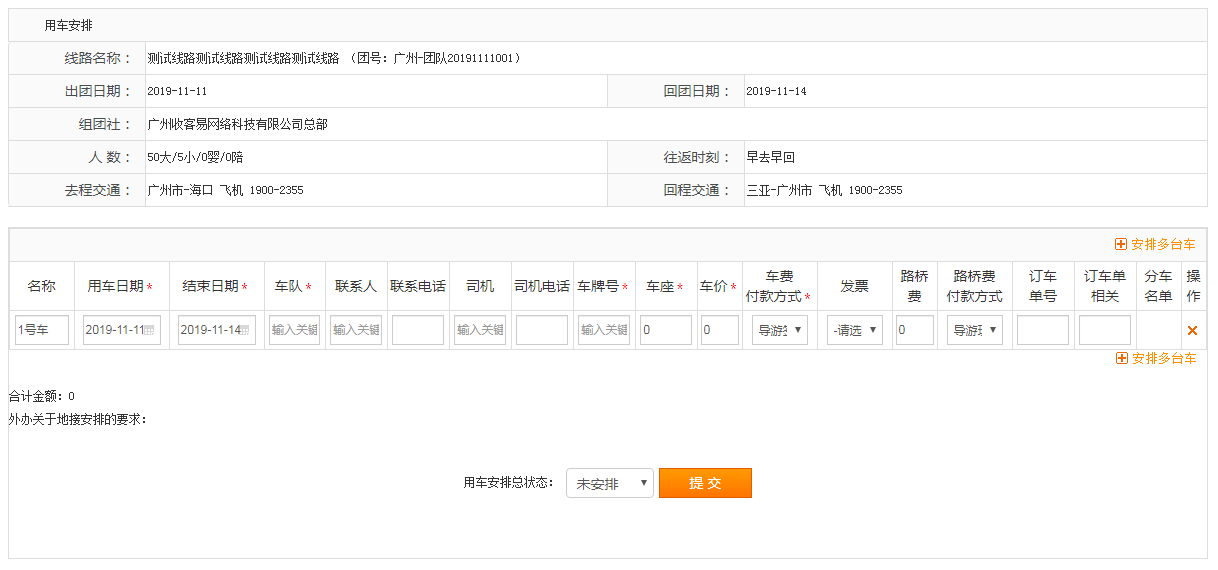The image size is (1218, 570).
Task: Click the 车价 number field
Action: (x=720, y=330)
